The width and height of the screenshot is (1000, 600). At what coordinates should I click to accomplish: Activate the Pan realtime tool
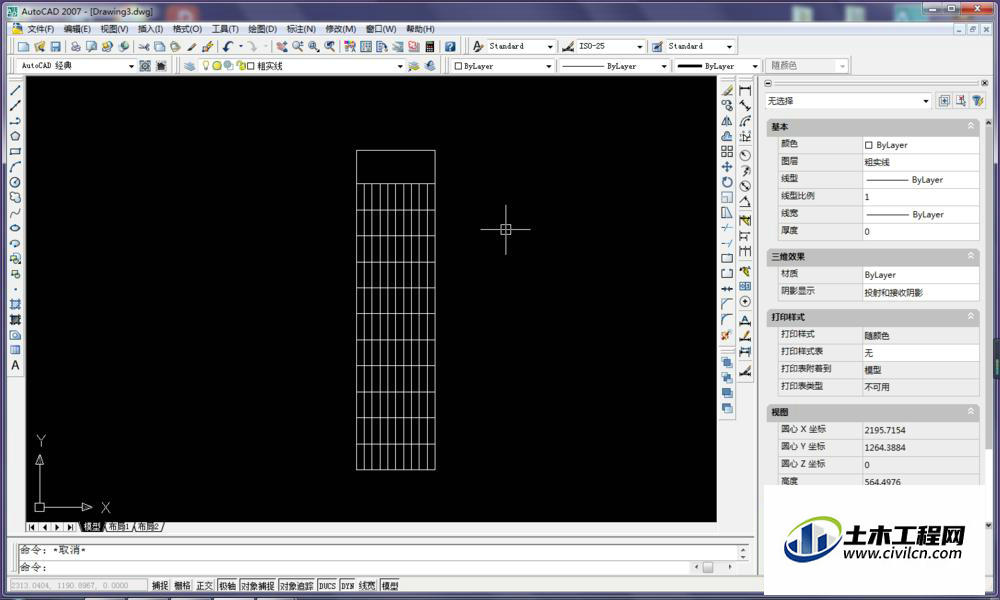pos(282,47)
